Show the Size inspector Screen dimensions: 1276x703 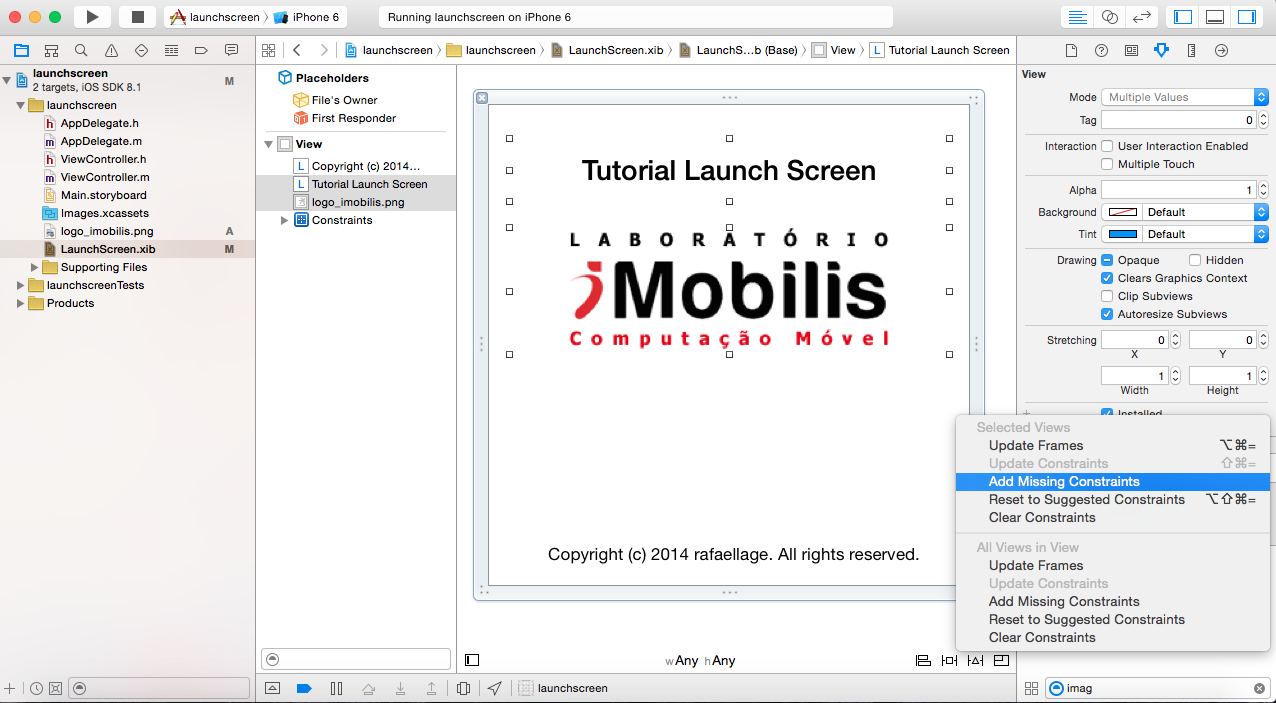coord(1191,50)
